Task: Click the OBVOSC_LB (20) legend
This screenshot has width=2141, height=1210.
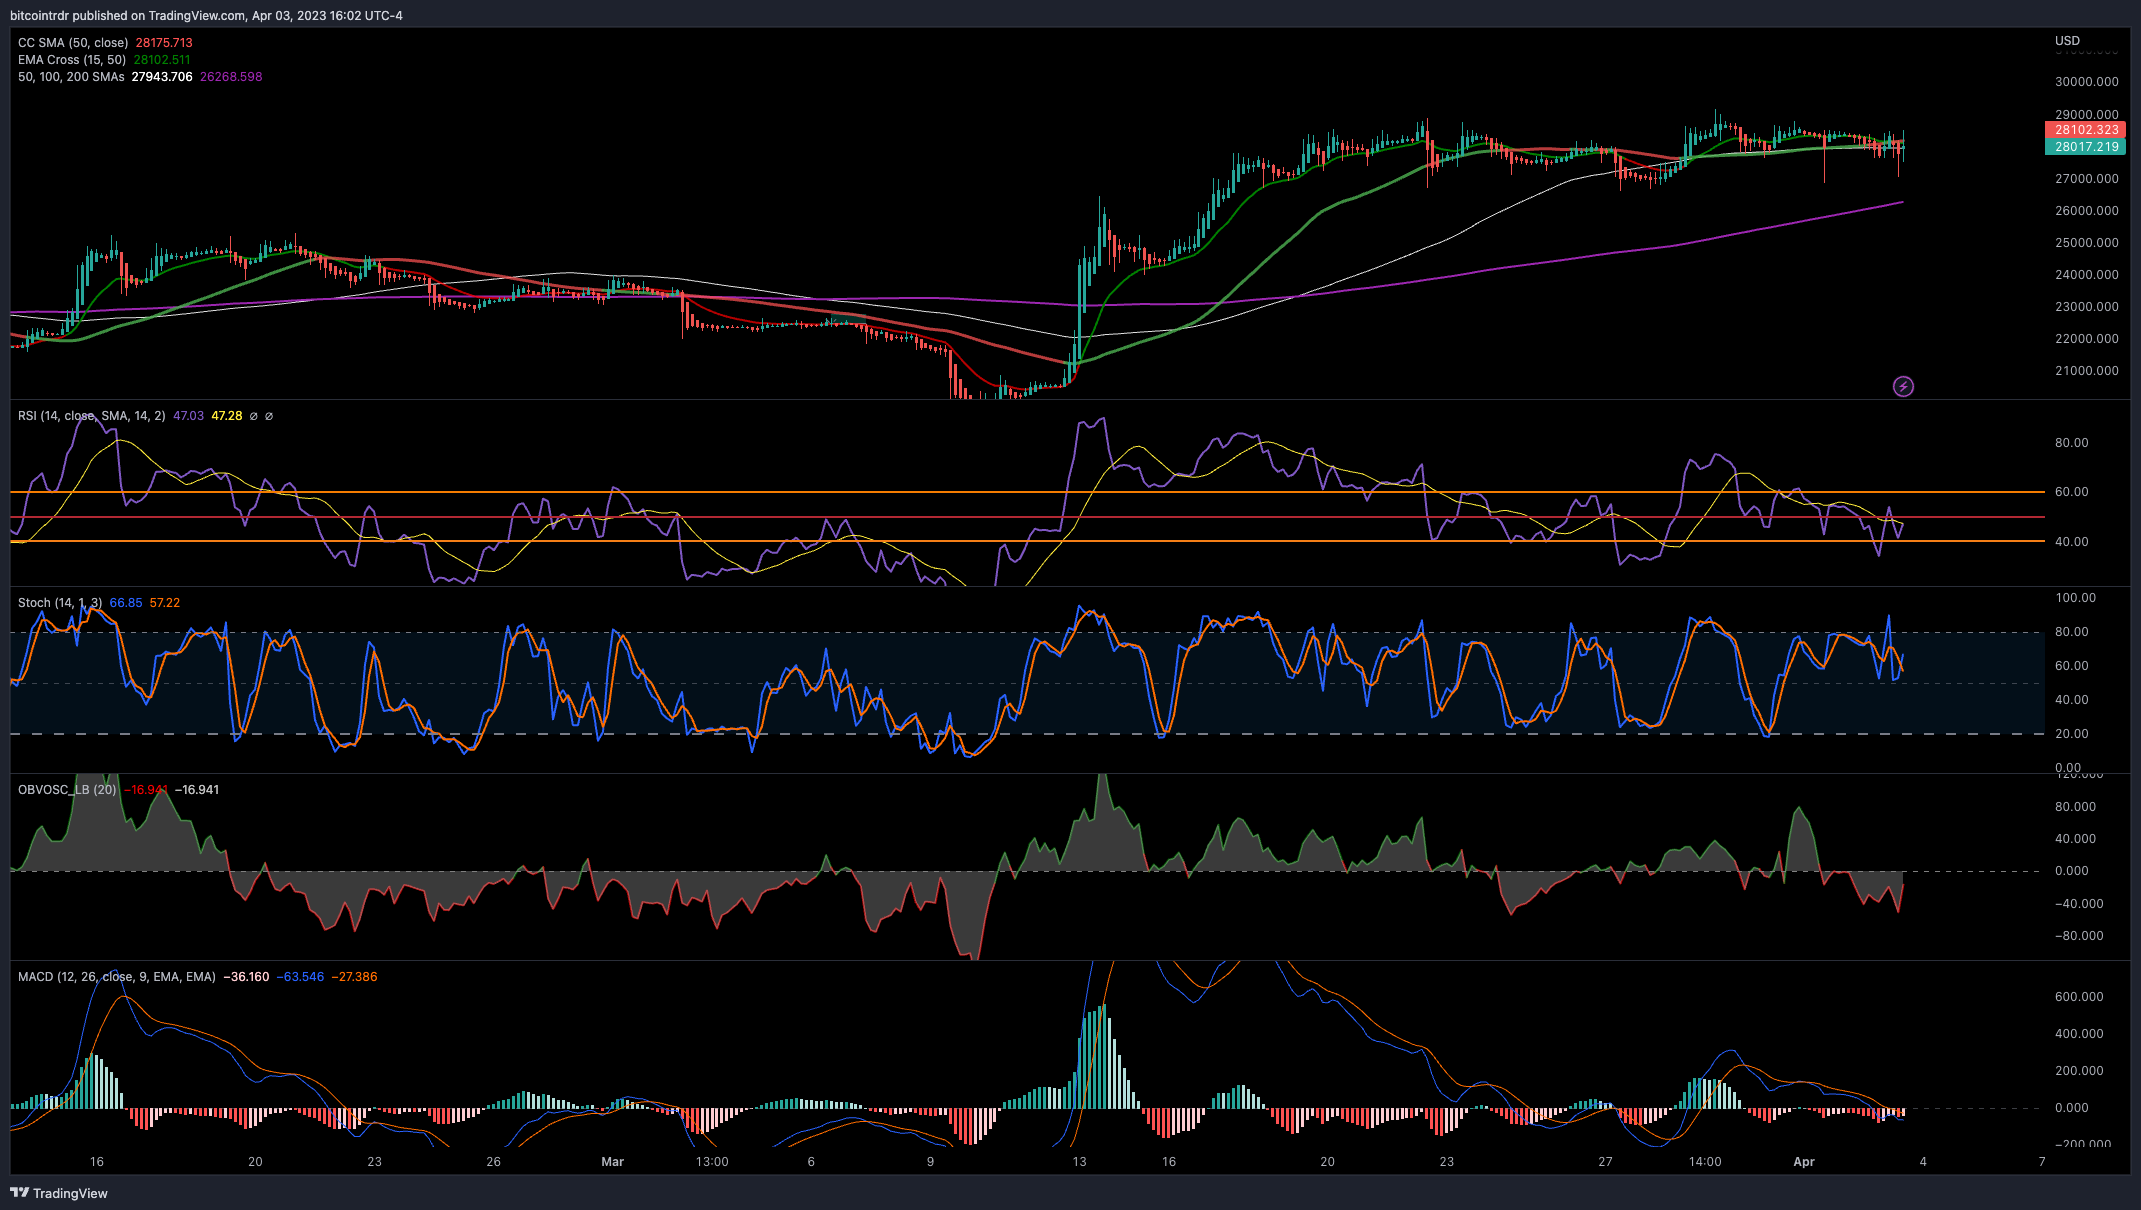Action: [67, 790]
